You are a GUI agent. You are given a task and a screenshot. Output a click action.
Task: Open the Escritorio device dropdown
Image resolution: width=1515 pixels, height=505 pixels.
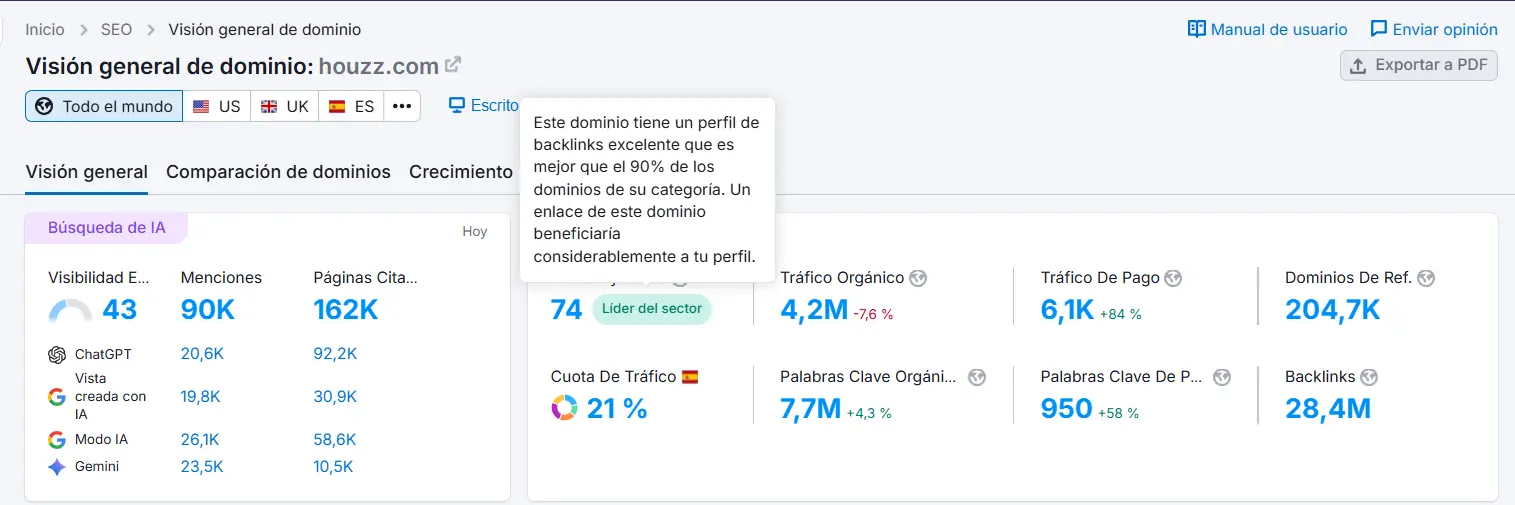tap(484, 105)
